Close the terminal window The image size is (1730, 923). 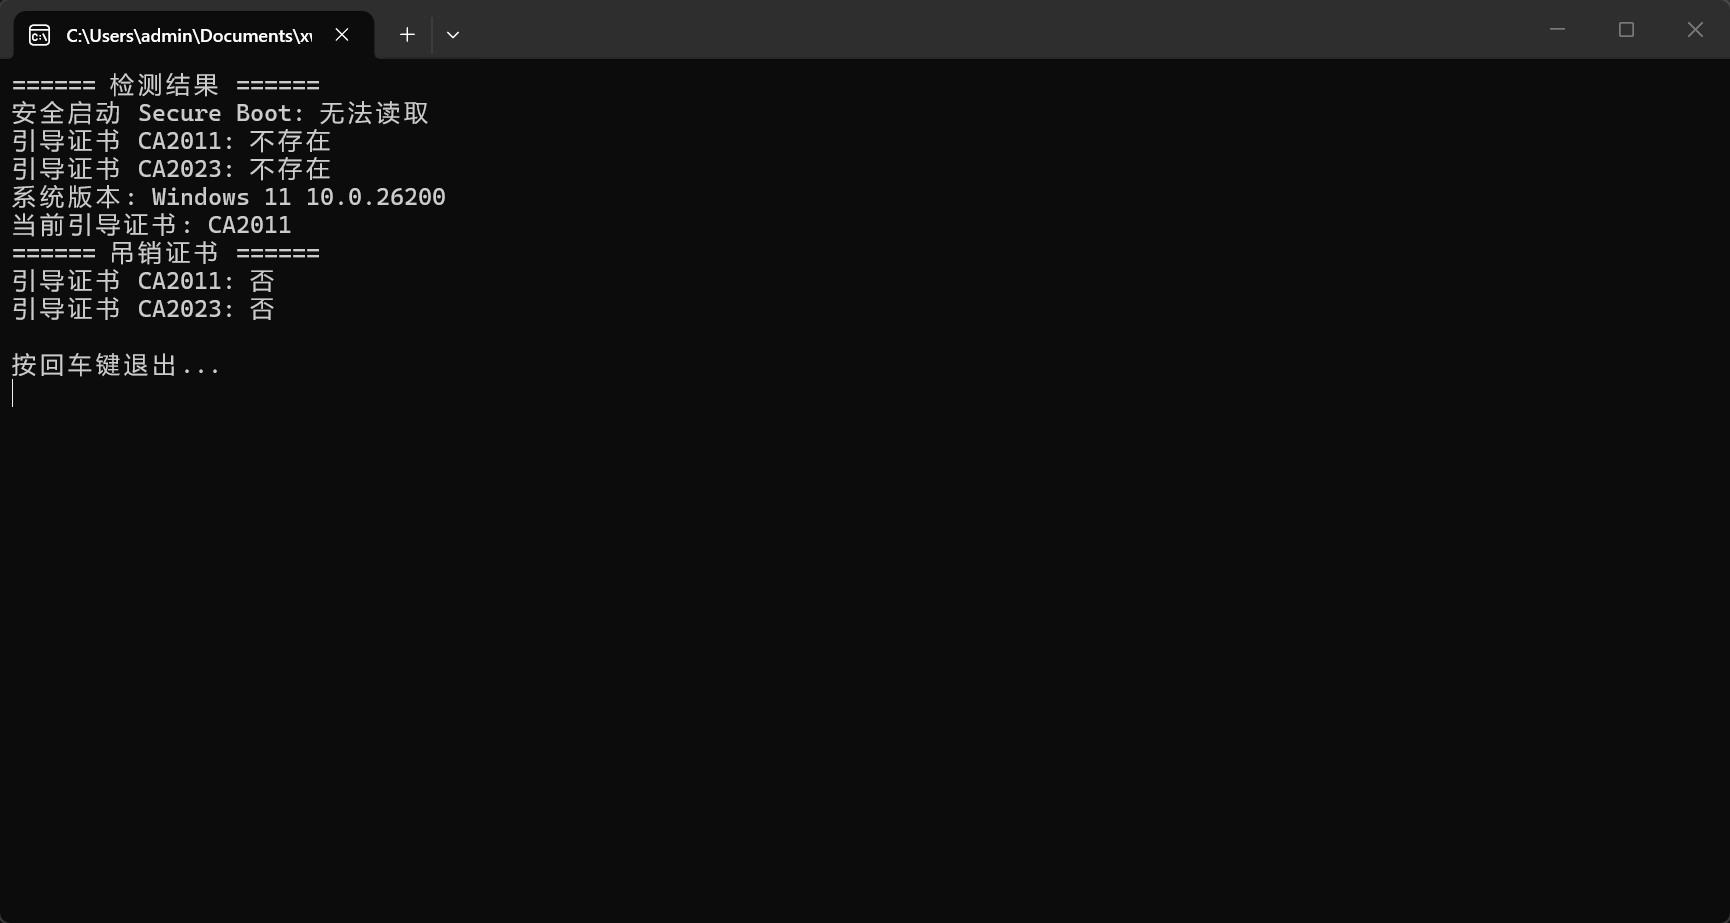tap(1695, 30)
